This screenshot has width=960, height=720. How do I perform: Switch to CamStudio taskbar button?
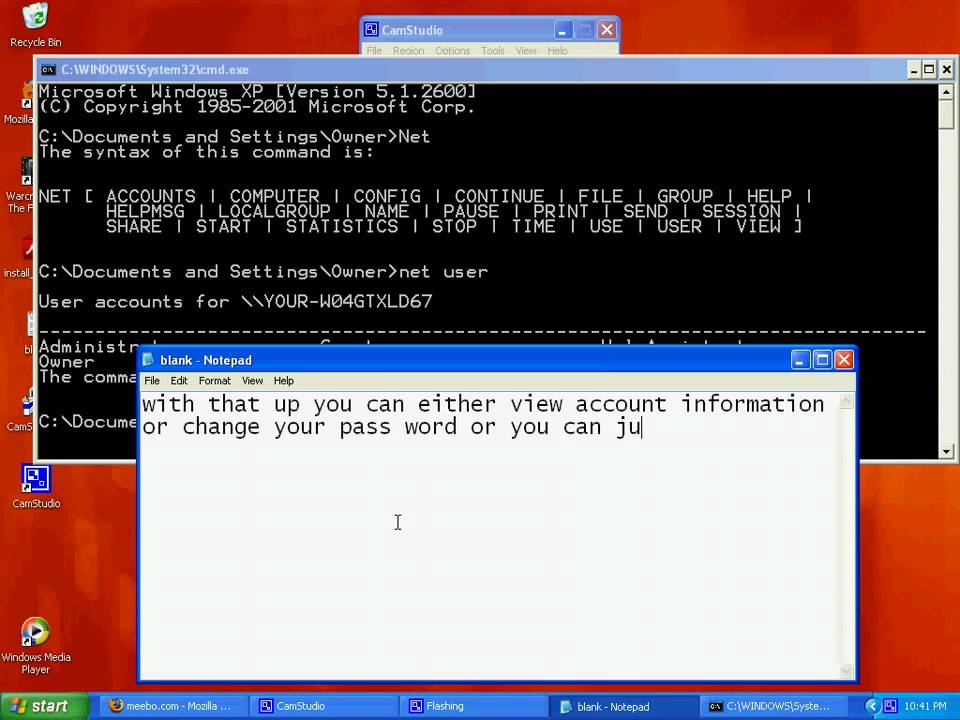coord(324,706)
